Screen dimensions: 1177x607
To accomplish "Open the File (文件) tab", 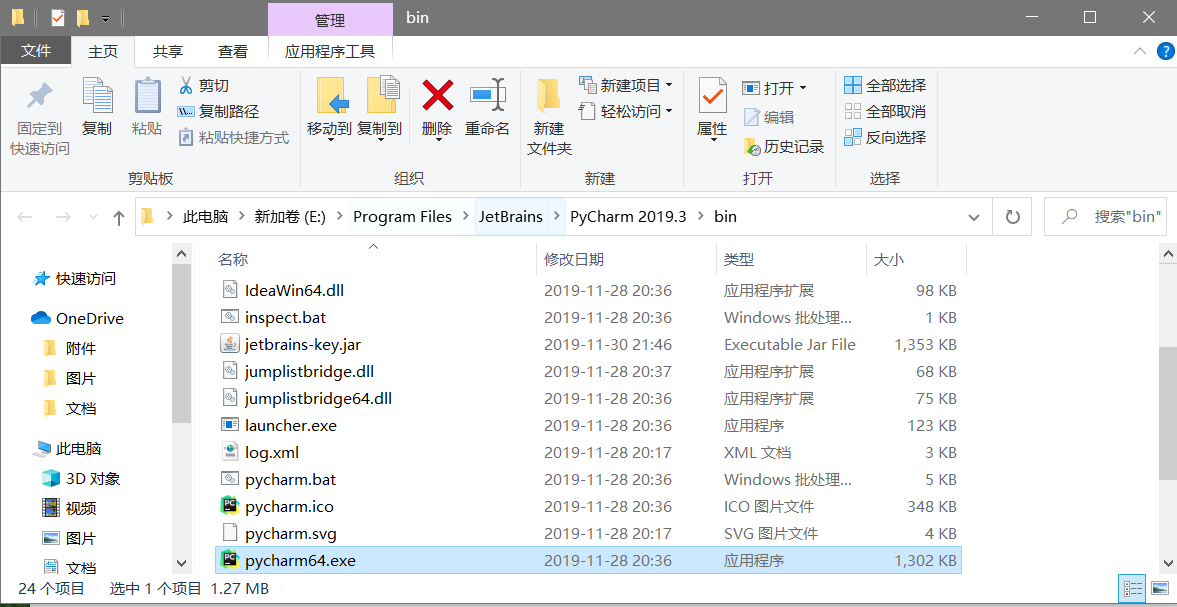I will 35,51.
